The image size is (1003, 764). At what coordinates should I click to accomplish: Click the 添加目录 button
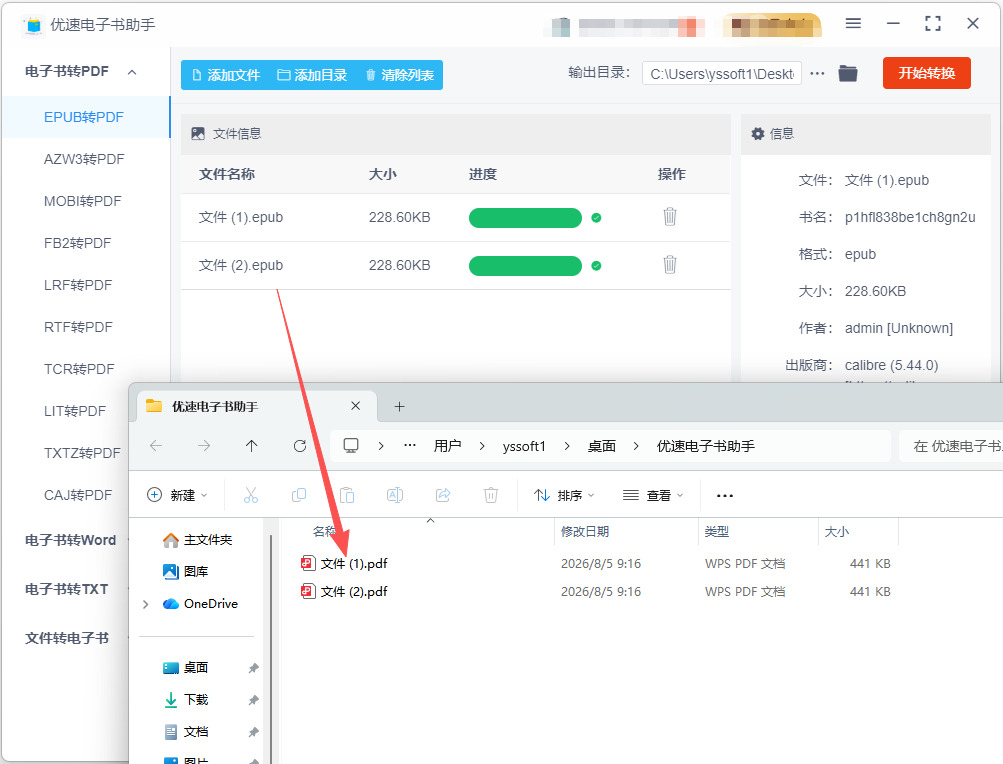(312, 75)
